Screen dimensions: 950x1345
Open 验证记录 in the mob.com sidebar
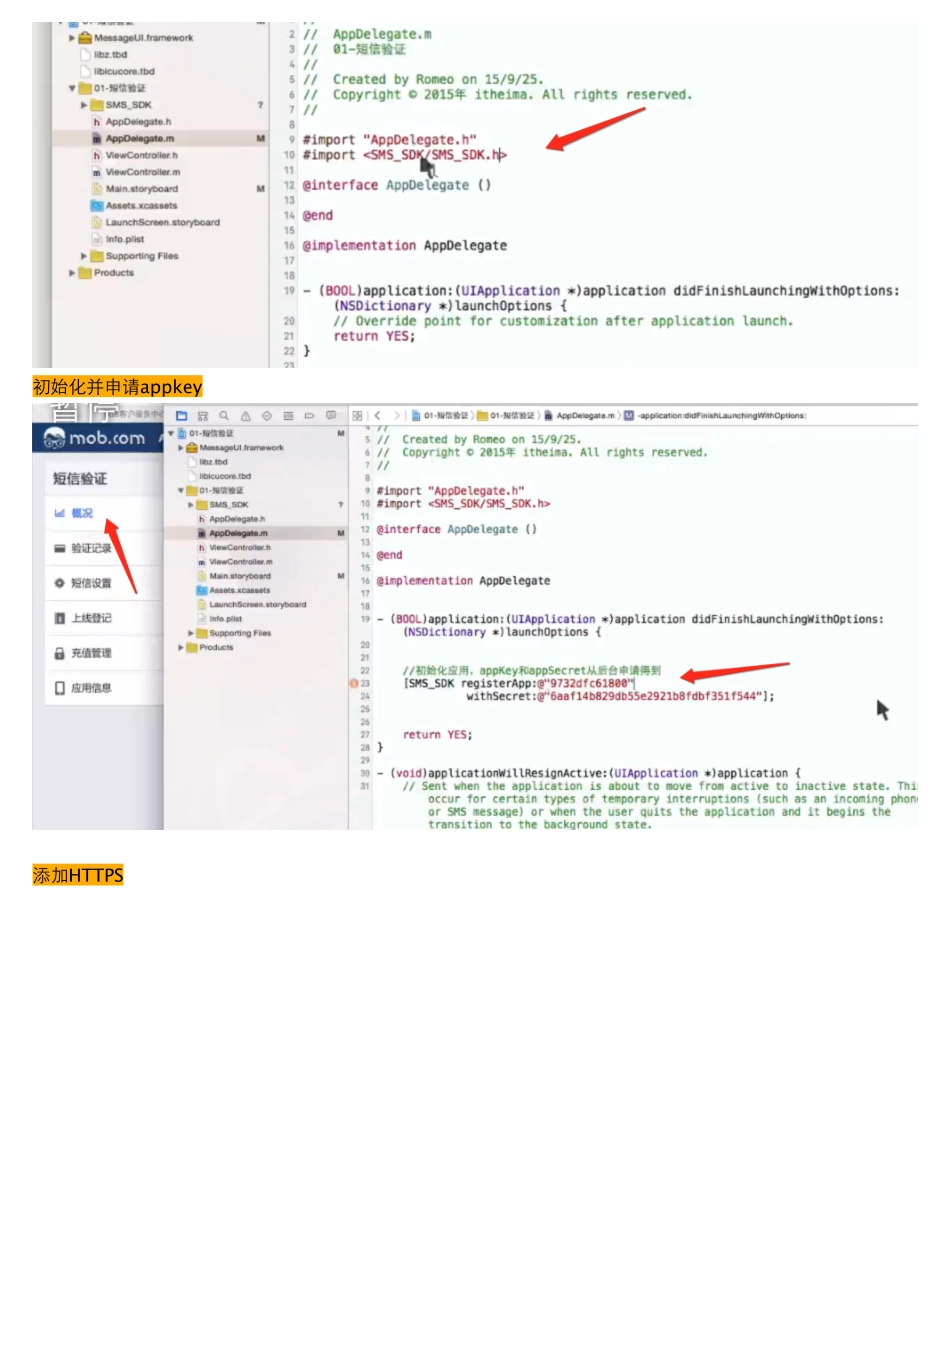point(90,548)
